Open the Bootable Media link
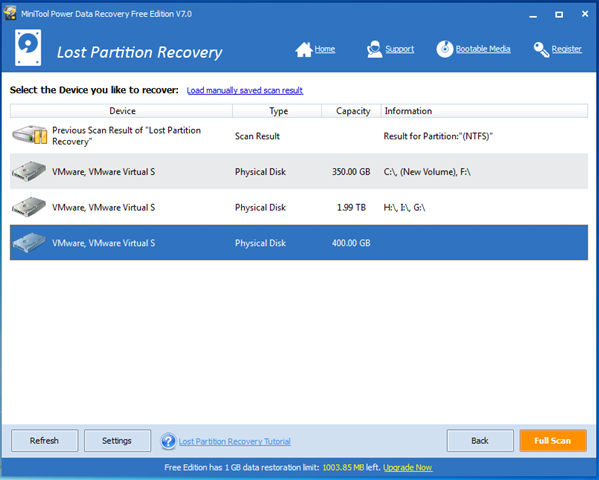The height and width of the screenshot is (480, 599). click(483, 49)
